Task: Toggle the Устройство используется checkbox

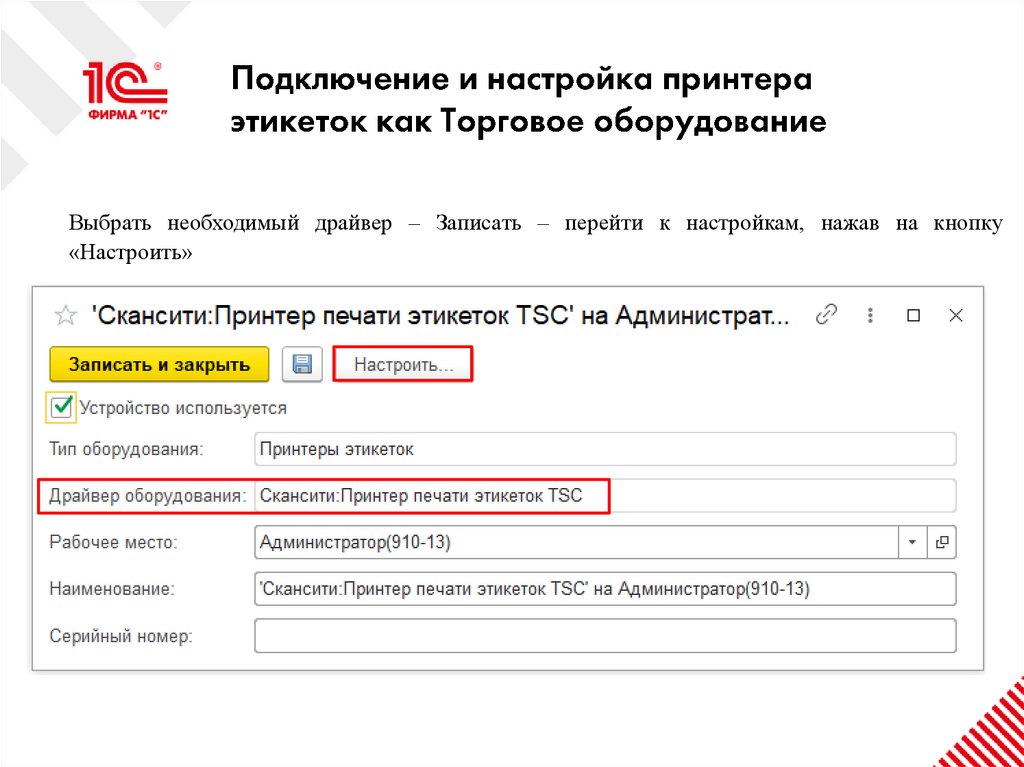Action: (61, 408)
